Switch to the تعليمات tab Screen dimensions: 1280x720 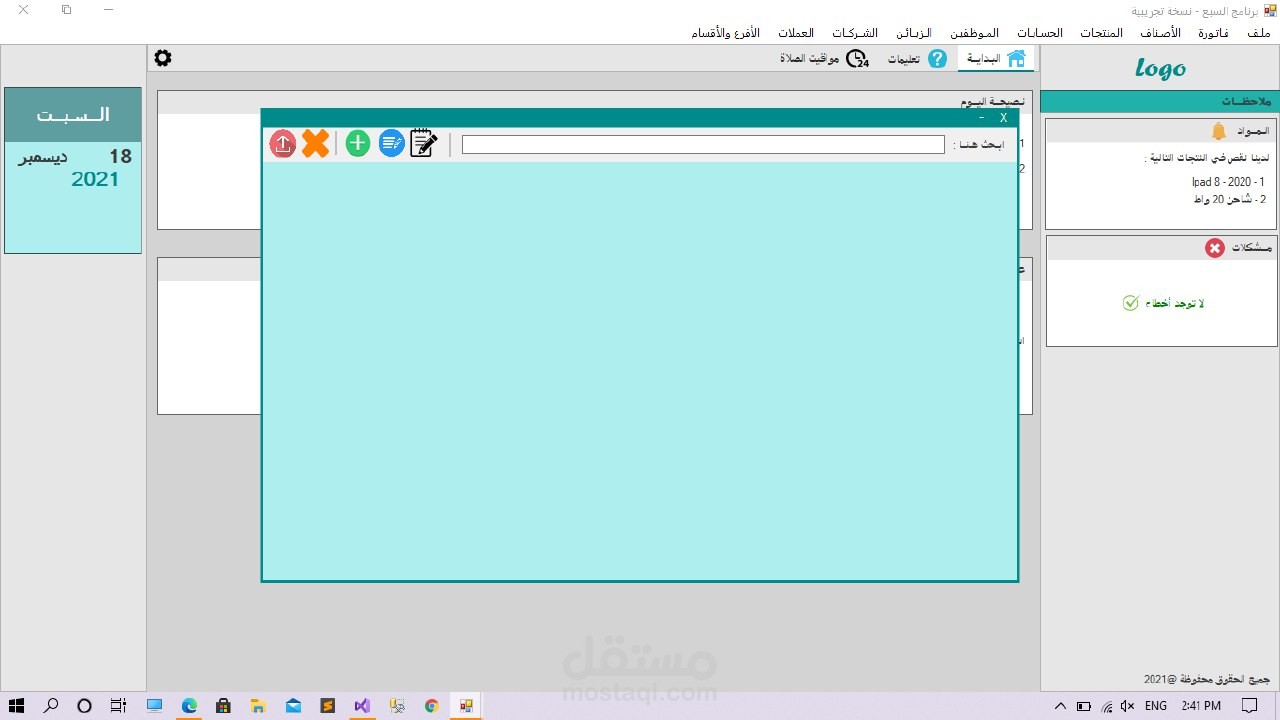pos(917,59)
